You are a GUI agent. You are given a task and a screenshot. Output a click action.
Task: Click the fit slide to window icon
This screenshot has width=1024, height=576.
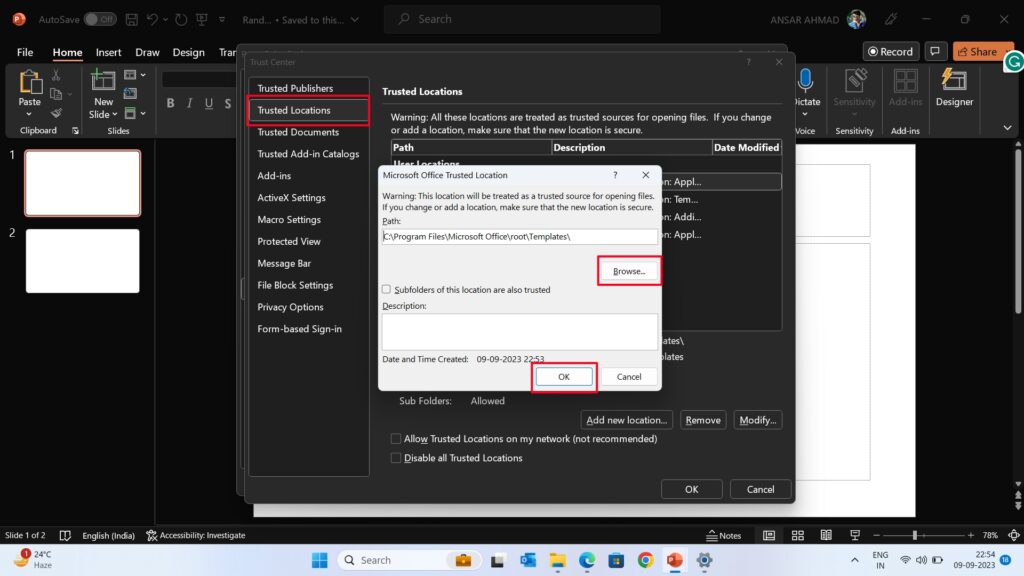(x=1014, y=536)
